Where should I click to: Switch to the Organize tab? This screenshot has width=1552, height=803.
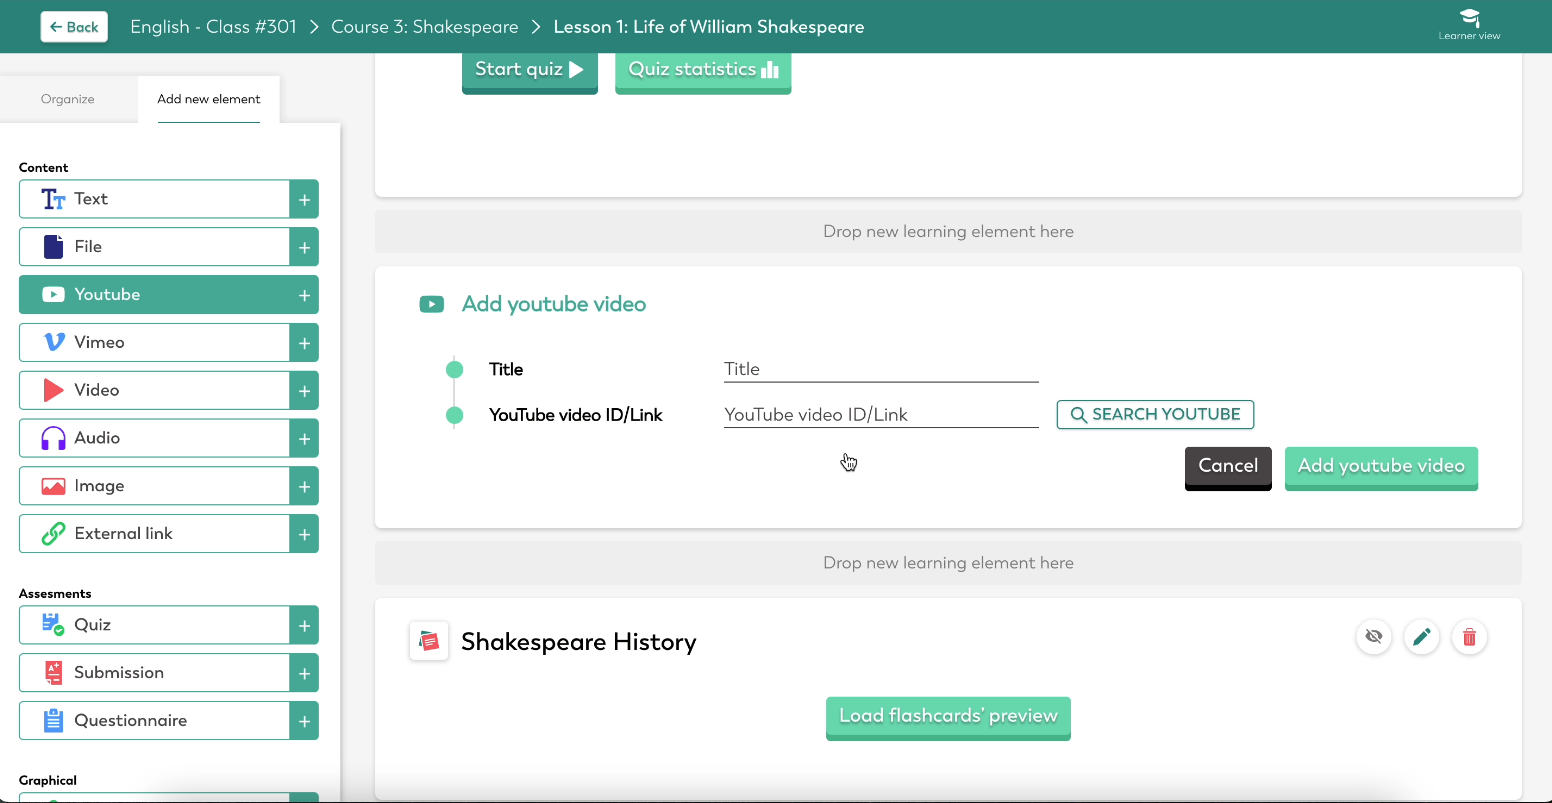point(67,98)
